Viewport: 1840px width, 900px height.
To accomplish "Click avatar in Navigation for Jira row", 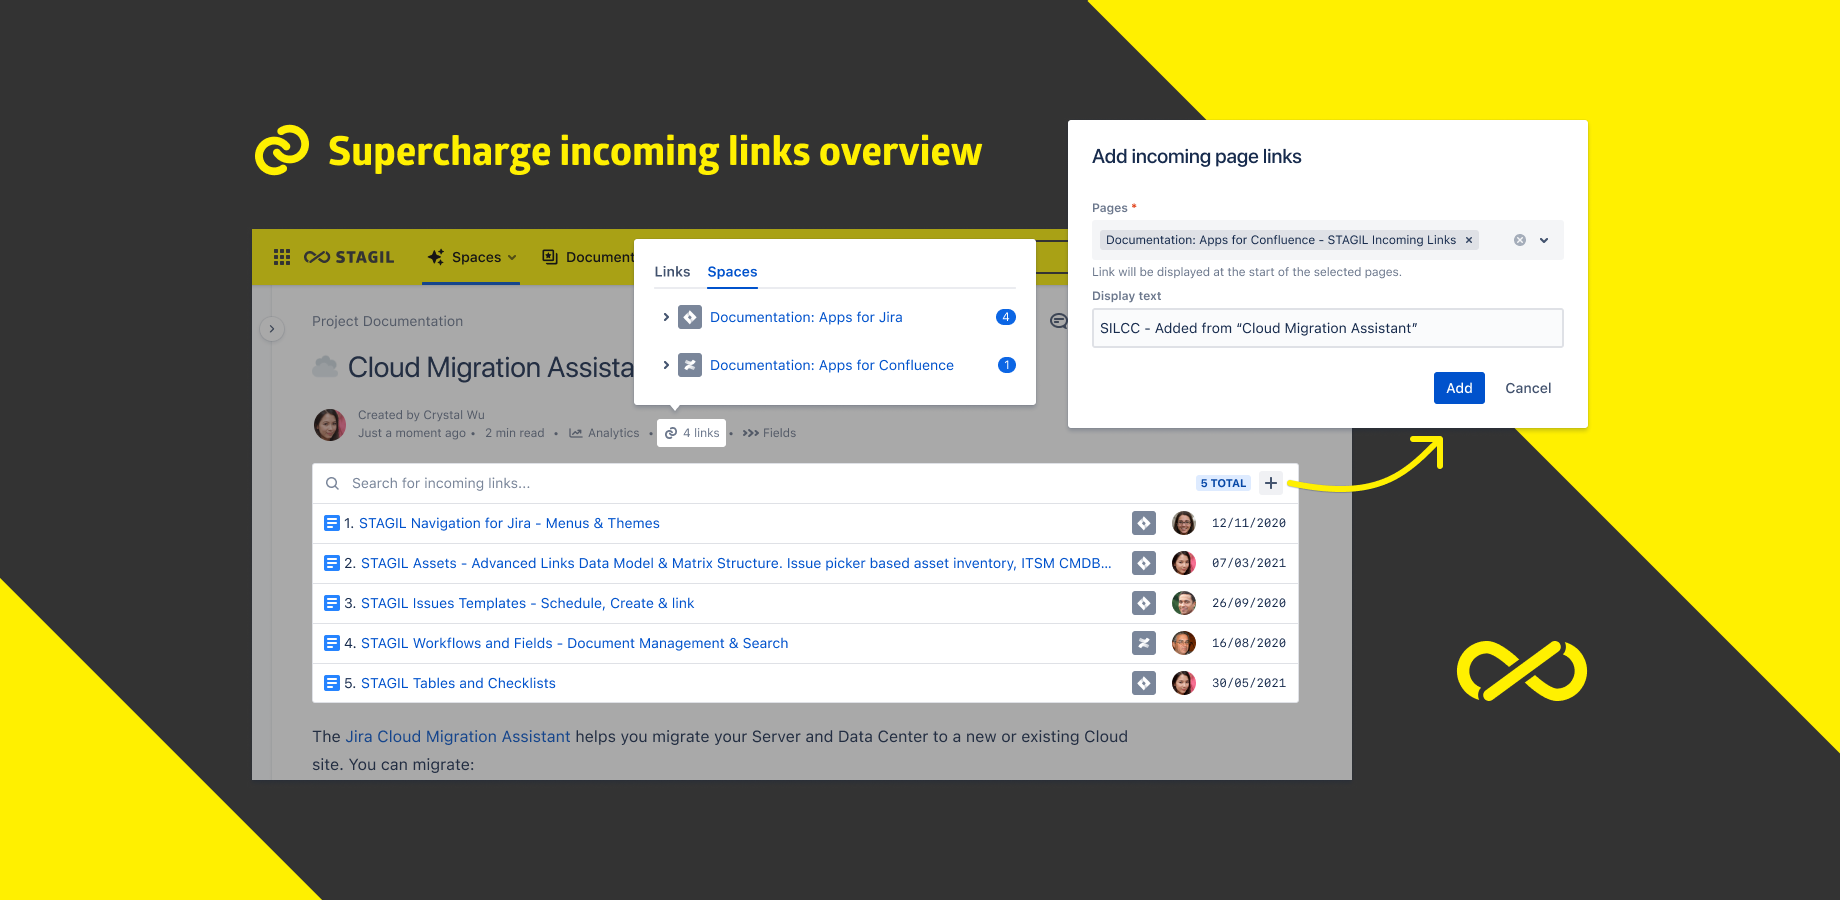I will coord(1184,523).
